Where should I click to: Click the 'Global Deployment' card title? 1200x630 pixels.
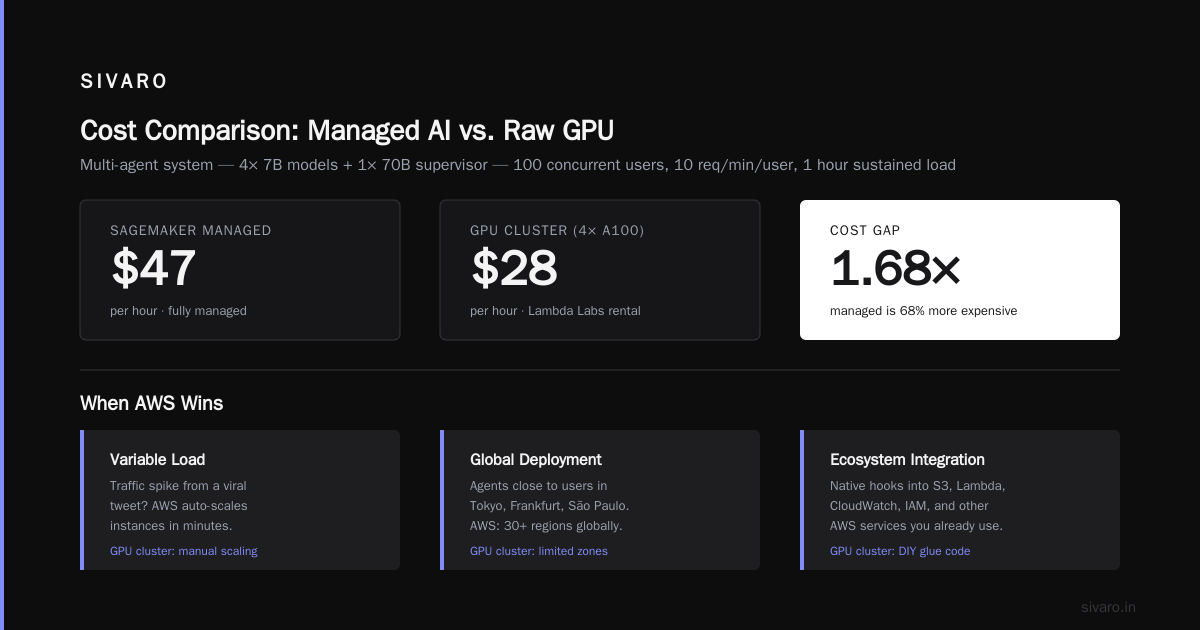pyautogui.click(x=536, y=460)
